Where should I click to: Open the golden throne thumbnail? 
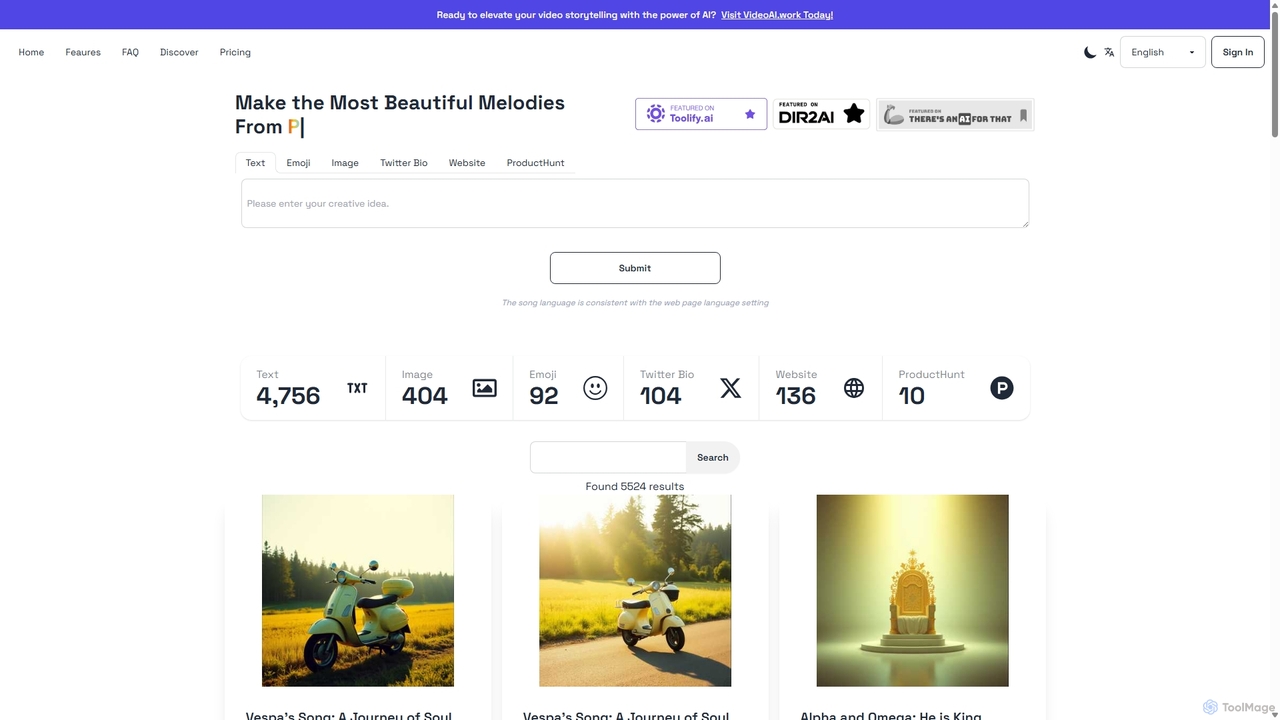(912, 590)
